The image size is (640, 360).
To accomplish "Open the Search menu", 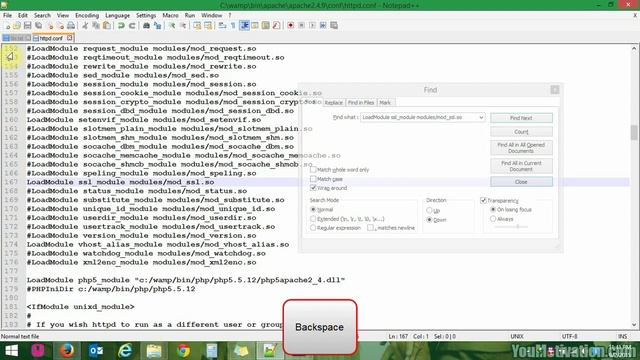I will click(x=42, y=15).
